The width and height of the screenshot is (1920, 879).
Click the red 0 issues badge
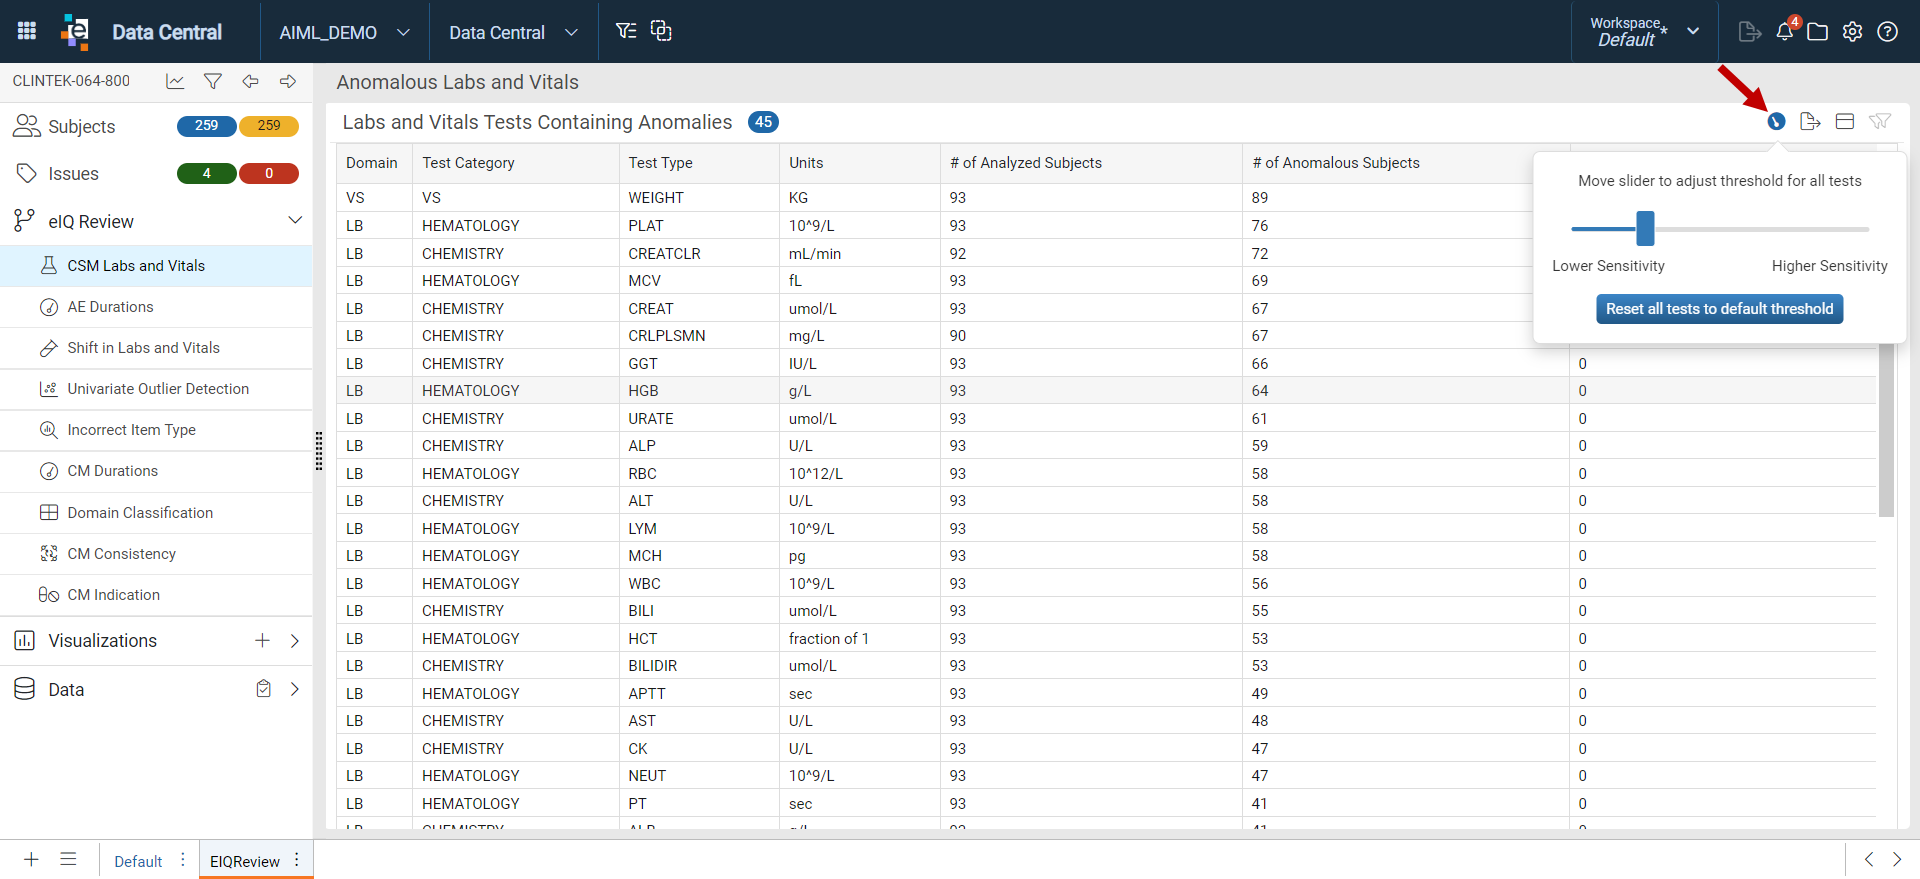click(269, 173)
